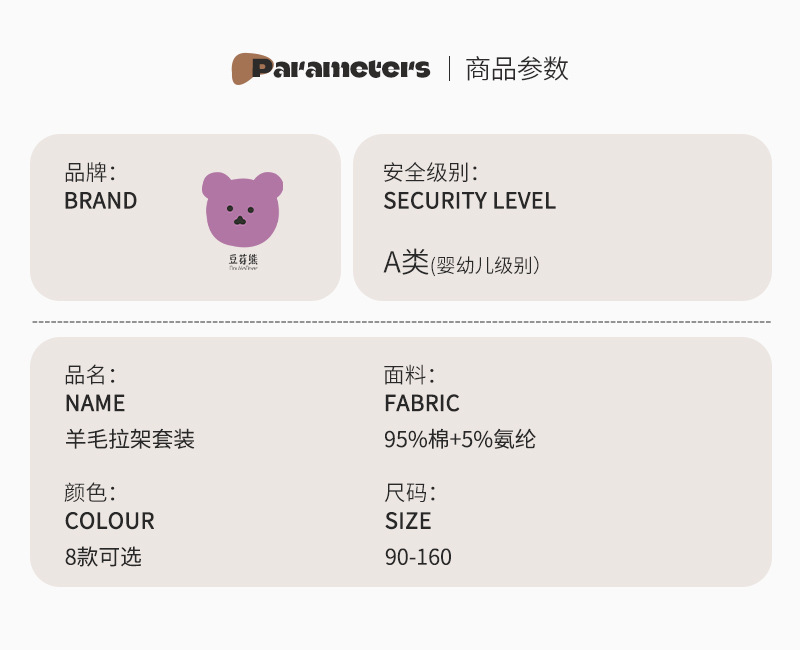800x650 pixels.
Task: Click the A类(婴幼儿级别) safety value
Action: pos(462,264)
